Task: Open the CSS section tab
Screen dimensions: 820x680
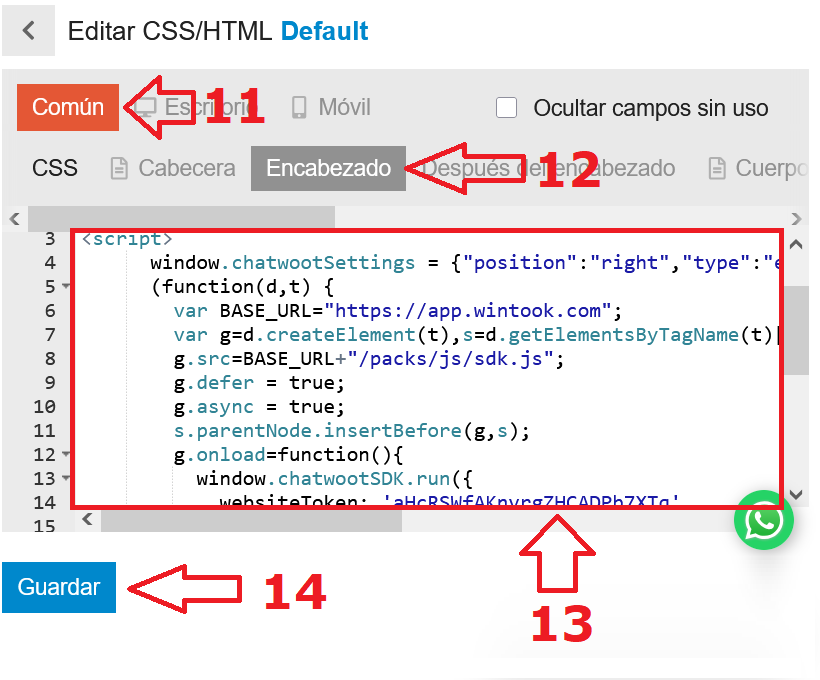Action: point(54,168)
